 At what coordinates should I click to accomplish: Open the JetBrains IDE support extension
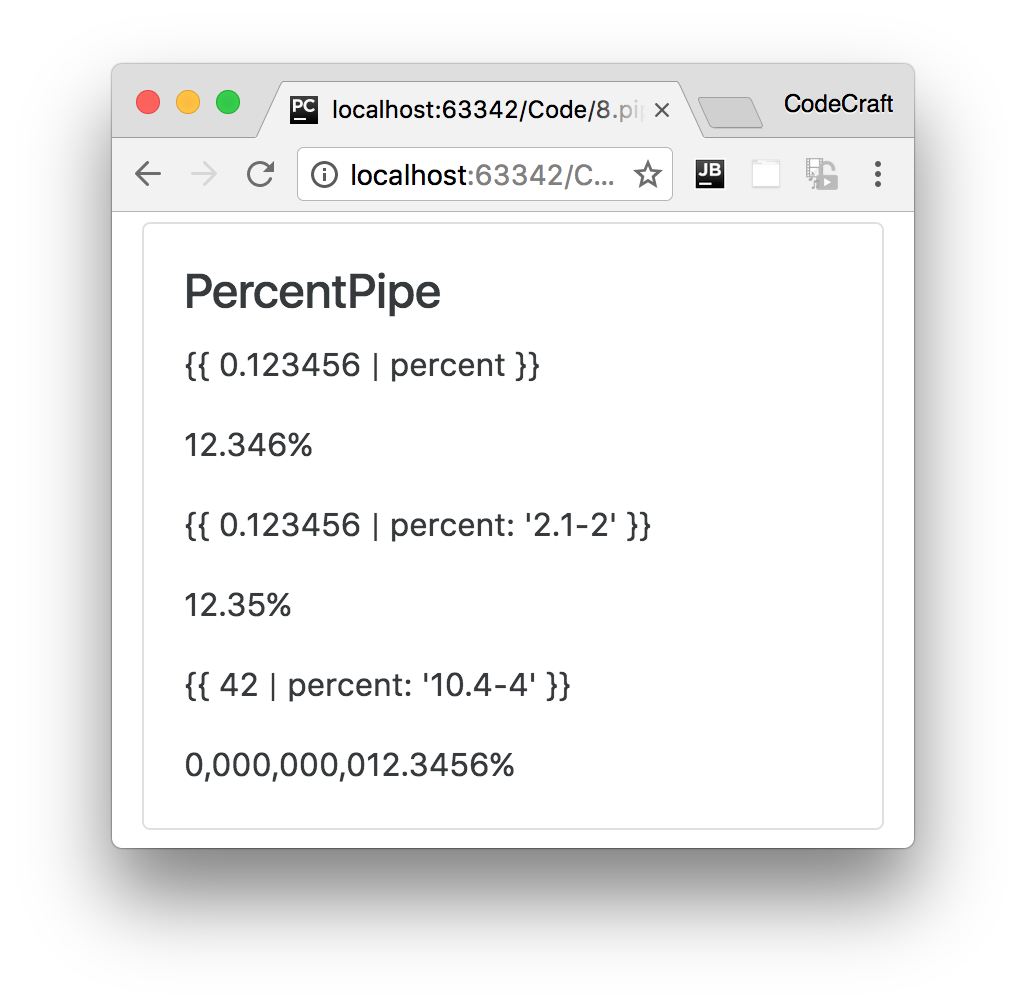tap(709, 174)
